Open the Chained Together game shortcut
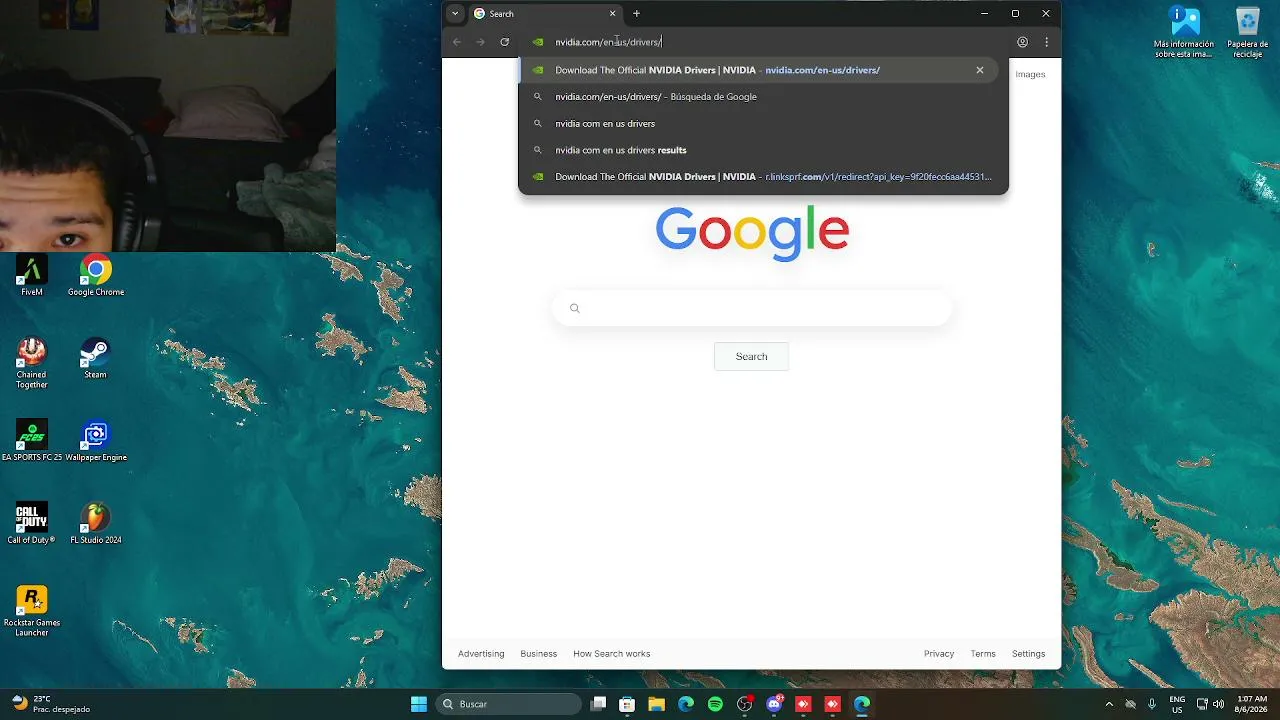 pyautogui.click(x=32, y=363)
